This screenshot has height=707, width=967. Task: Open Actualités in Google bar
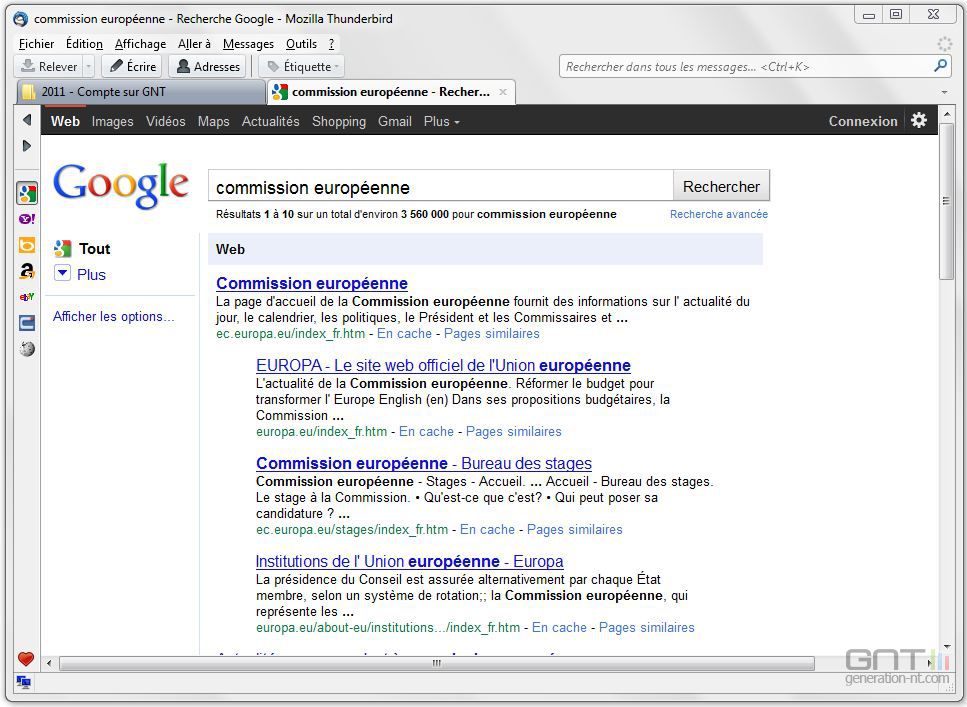pos(270,122)
